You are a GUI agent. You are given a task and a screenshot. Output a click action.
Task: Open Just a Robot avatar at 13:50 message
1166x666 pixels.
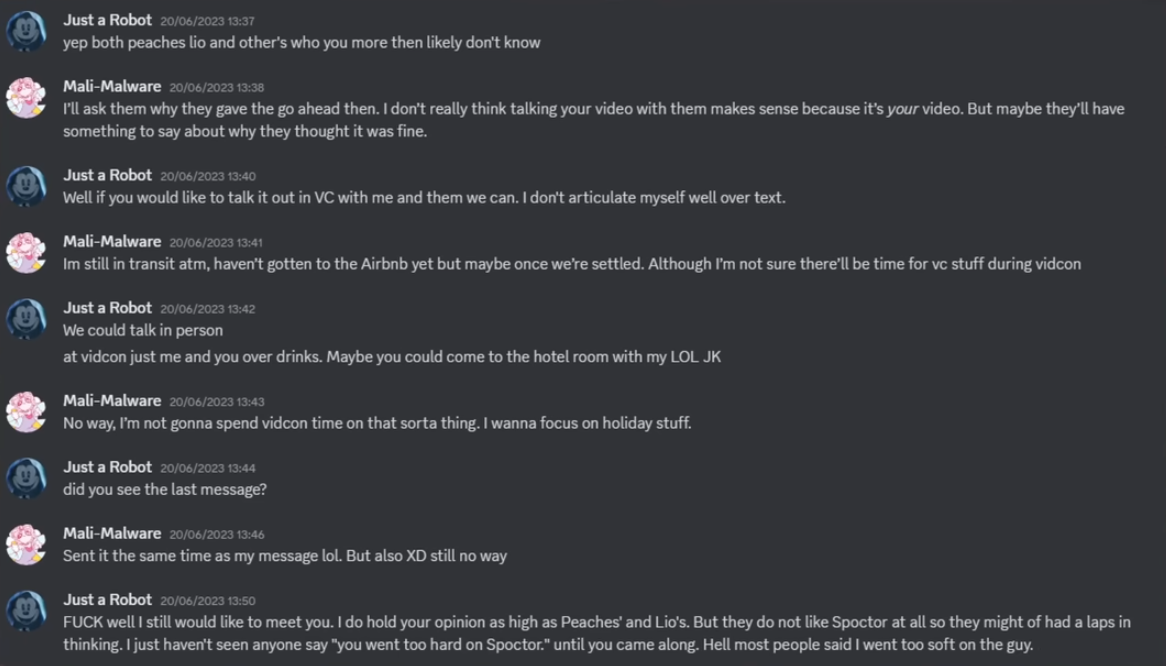(x=26, y=610)
